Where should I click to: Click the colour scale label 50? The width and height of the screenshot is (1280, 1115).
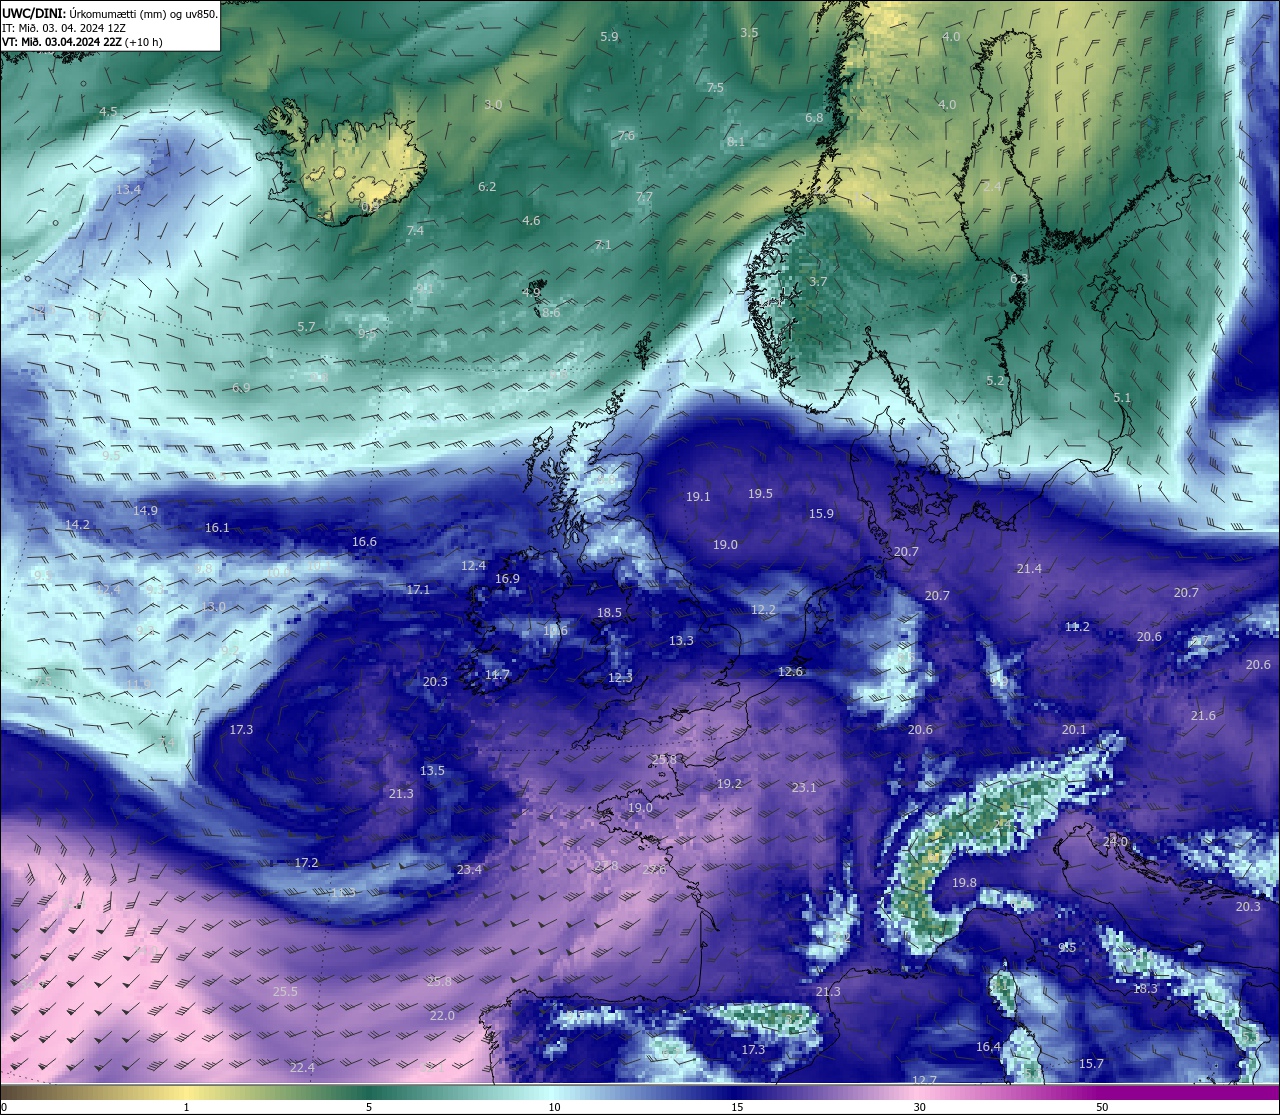click(x=1102, y=1107)
